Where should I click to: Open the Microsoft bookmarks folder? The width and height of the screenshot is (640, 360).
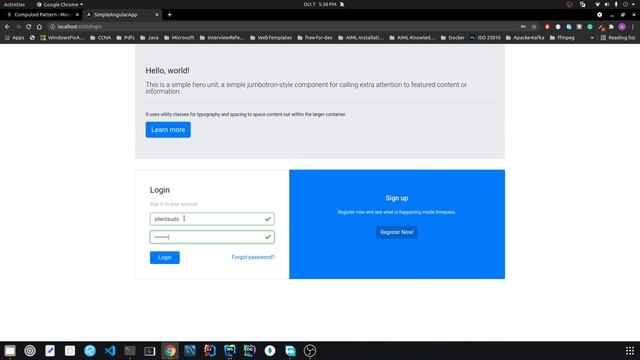pyautogui.click(x=179, y=38)
